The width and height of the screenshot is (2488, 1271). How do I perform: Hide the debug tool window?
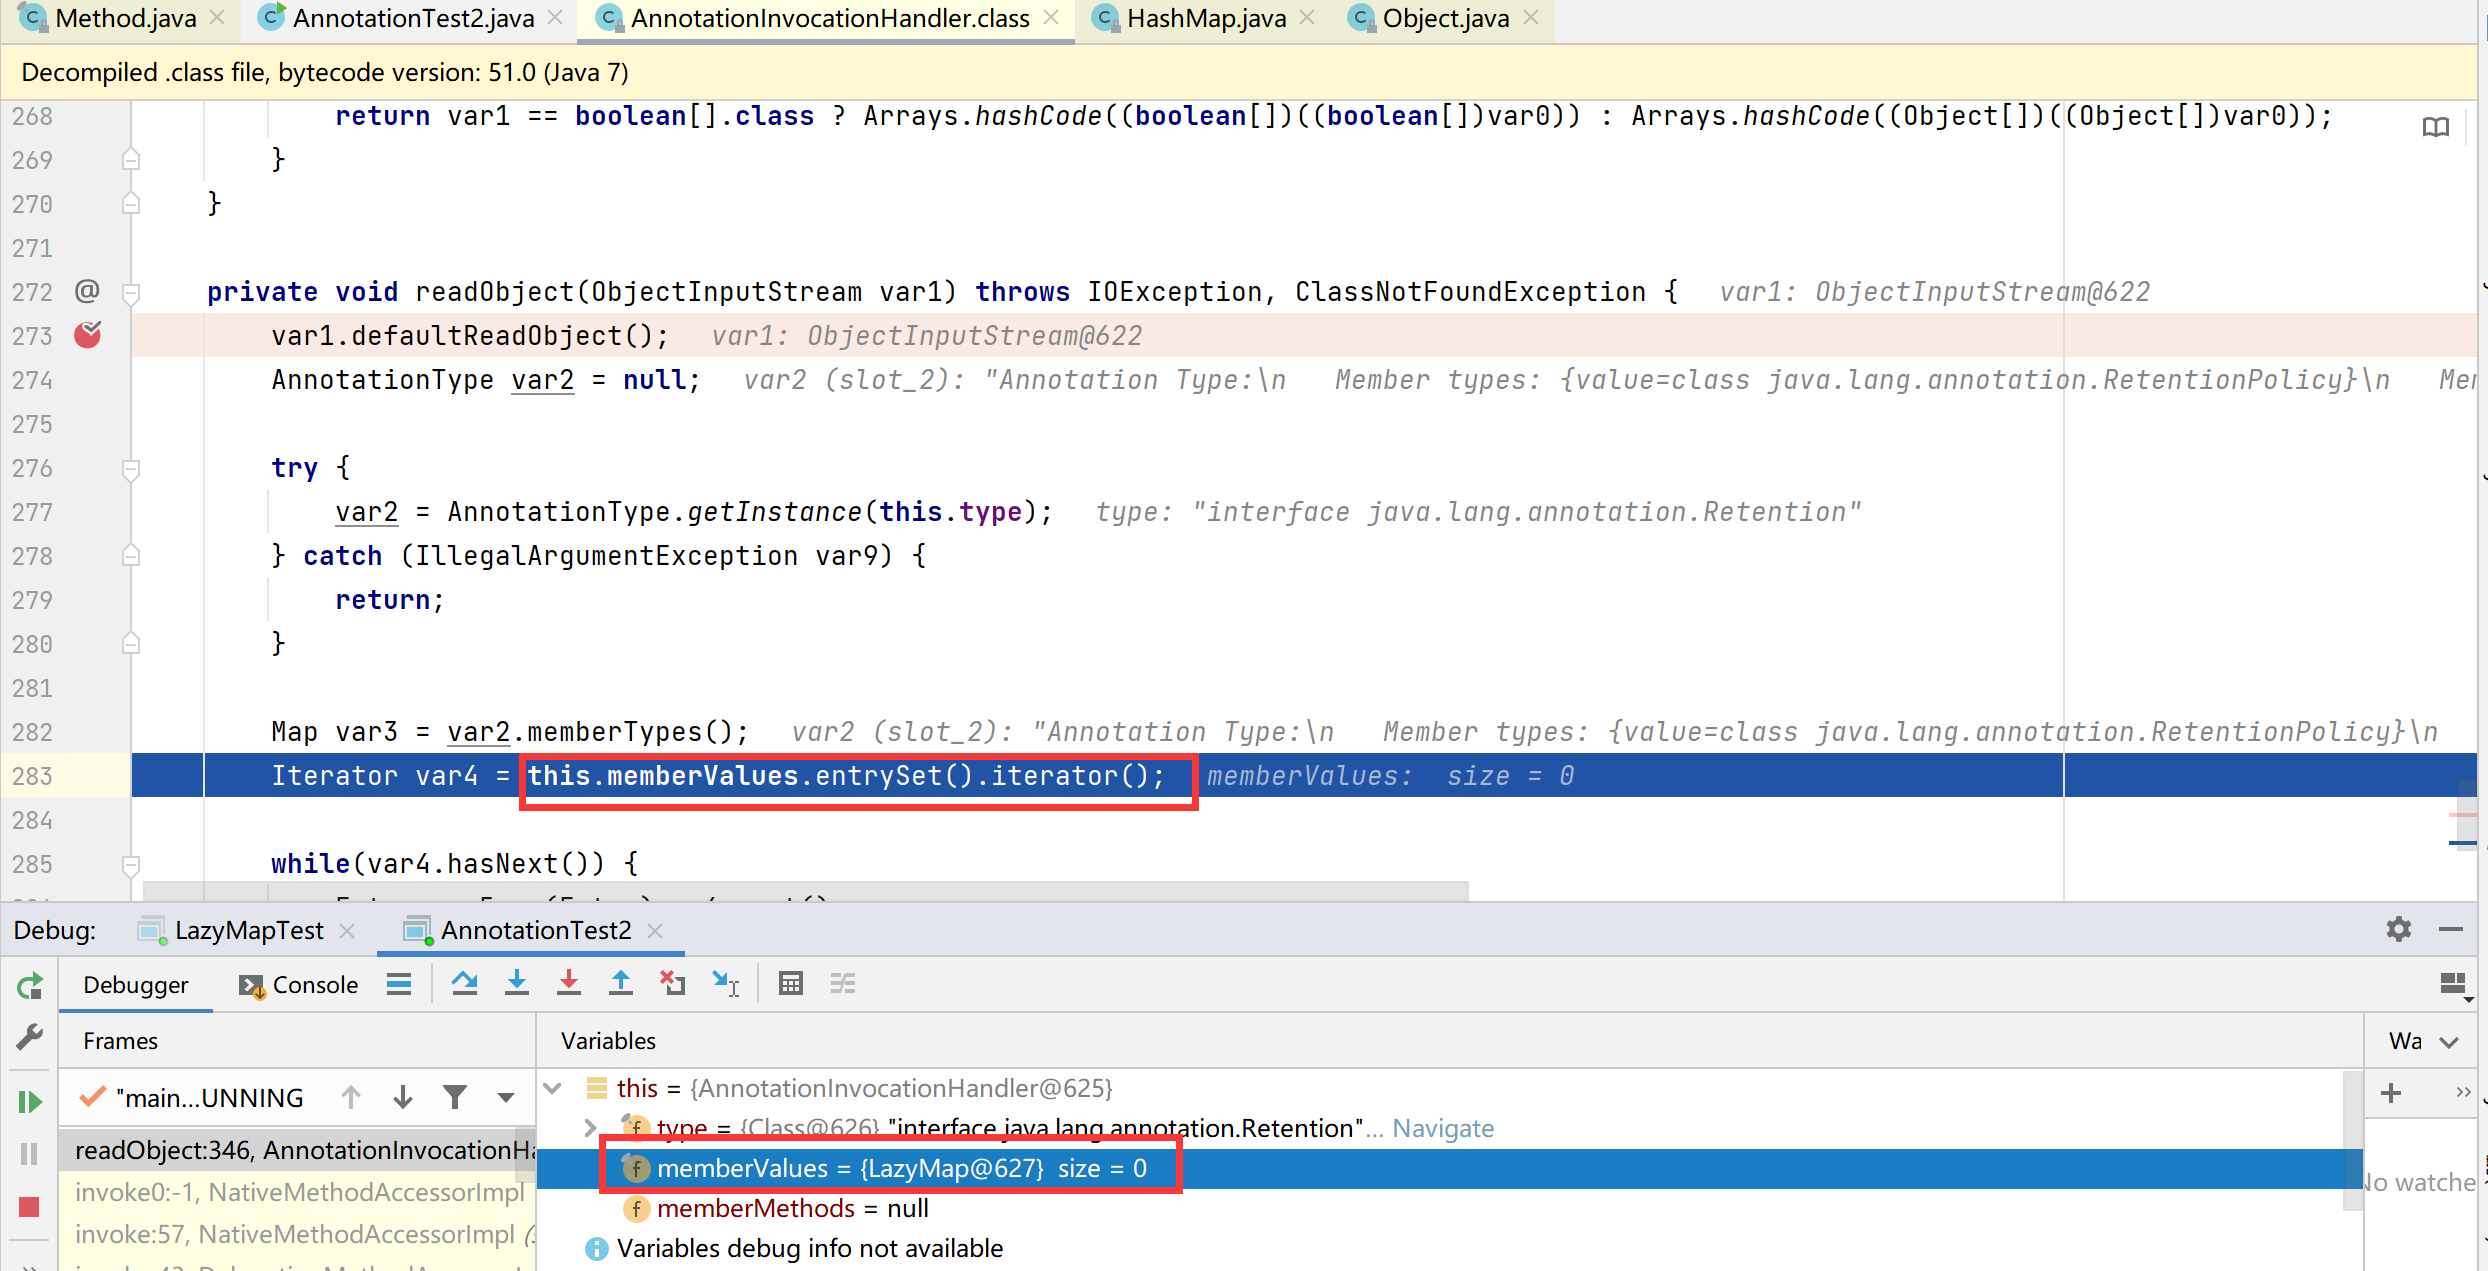click(2450, 930)
